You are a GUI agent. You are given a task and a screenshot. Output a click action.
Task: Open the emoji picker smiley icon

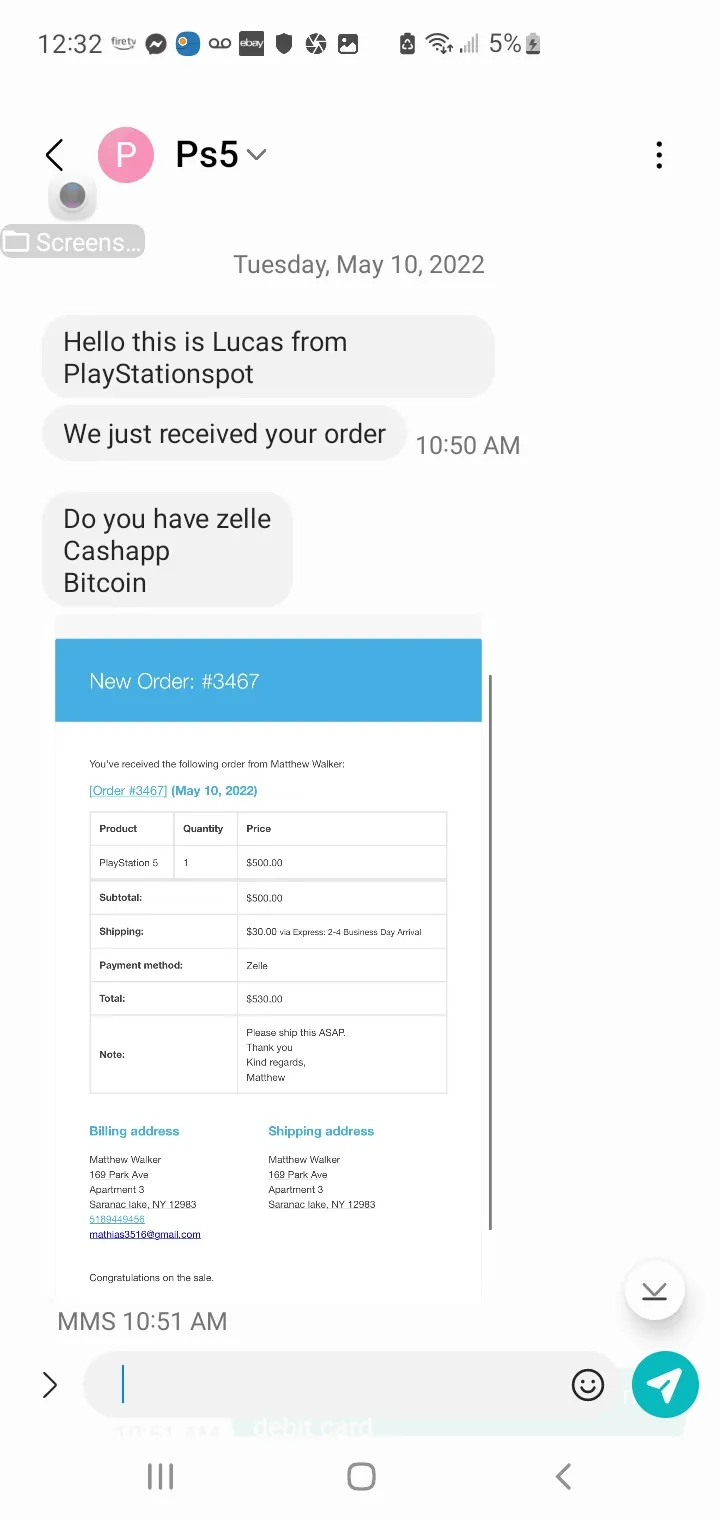(588, 1385)
